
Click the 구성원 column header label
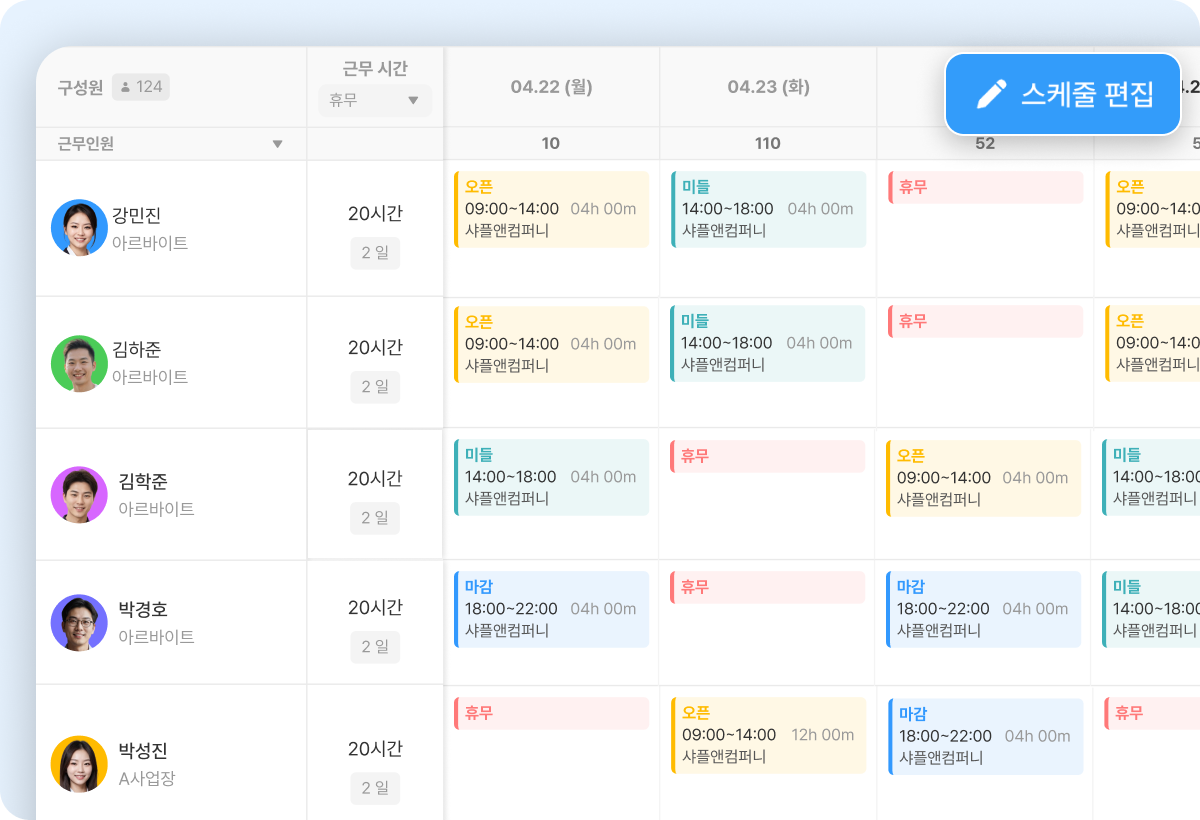[x=80, y=87]
